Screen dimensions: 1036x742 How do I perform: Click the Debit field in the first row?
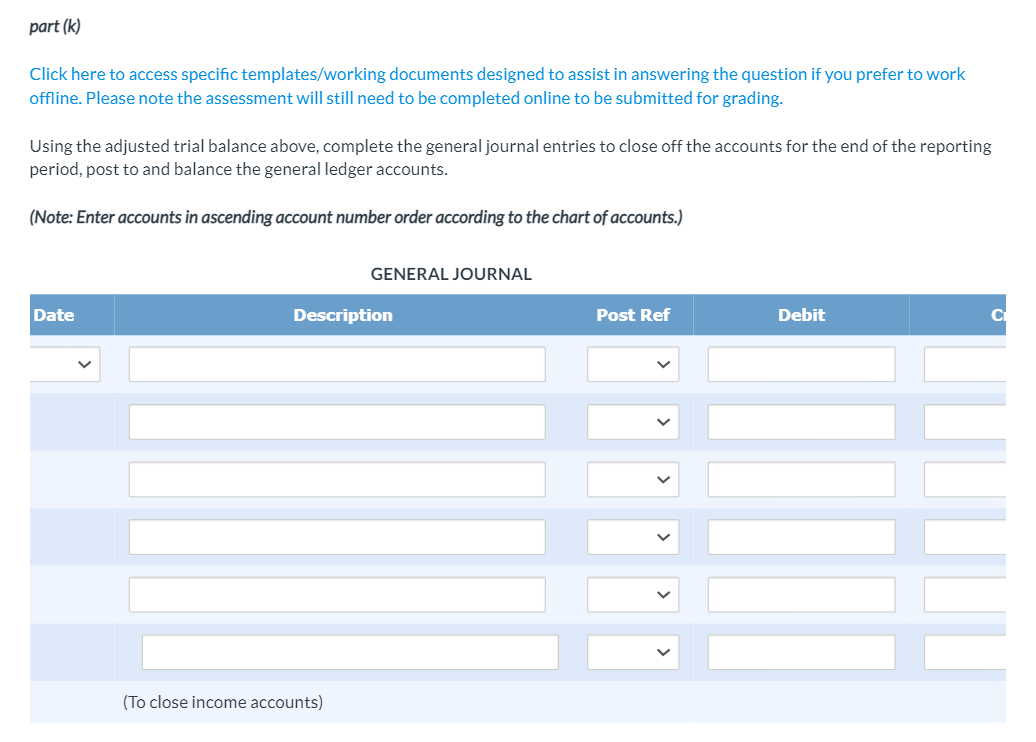(x=800, y=364)
